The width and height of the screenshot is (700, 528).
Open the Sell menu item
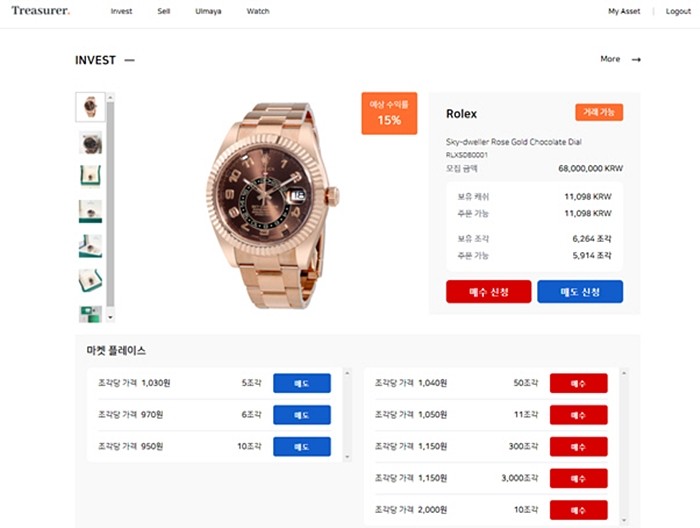[x=164, y=11]
